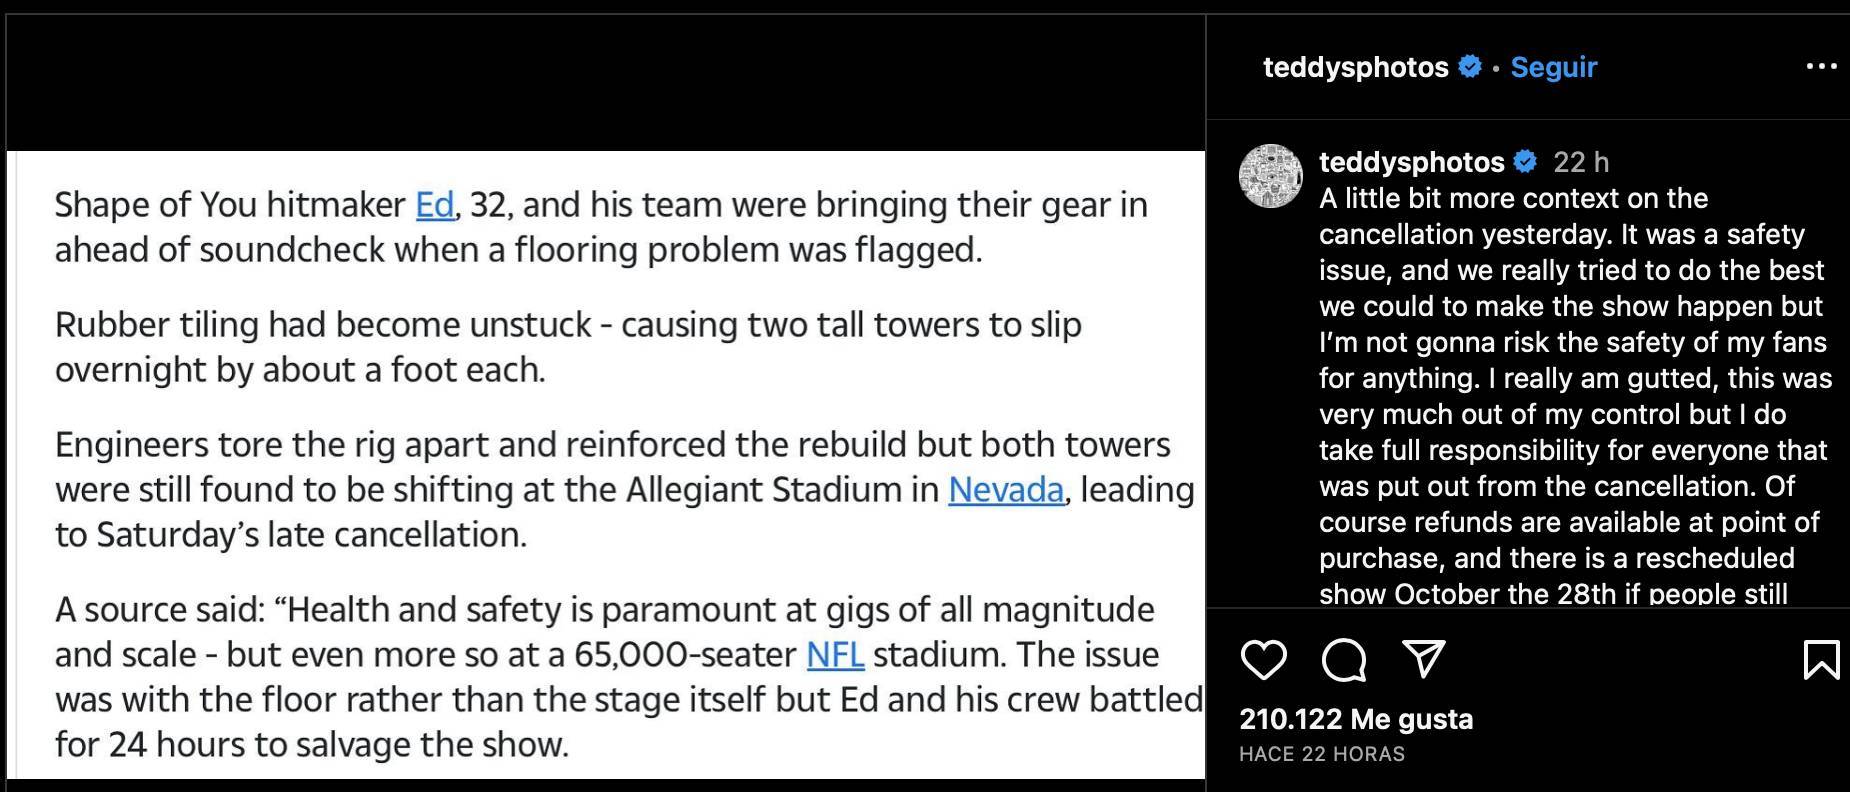View who liked via 210.122 Me gusta
This screenshot has height=792, width=1850.
1356,719
